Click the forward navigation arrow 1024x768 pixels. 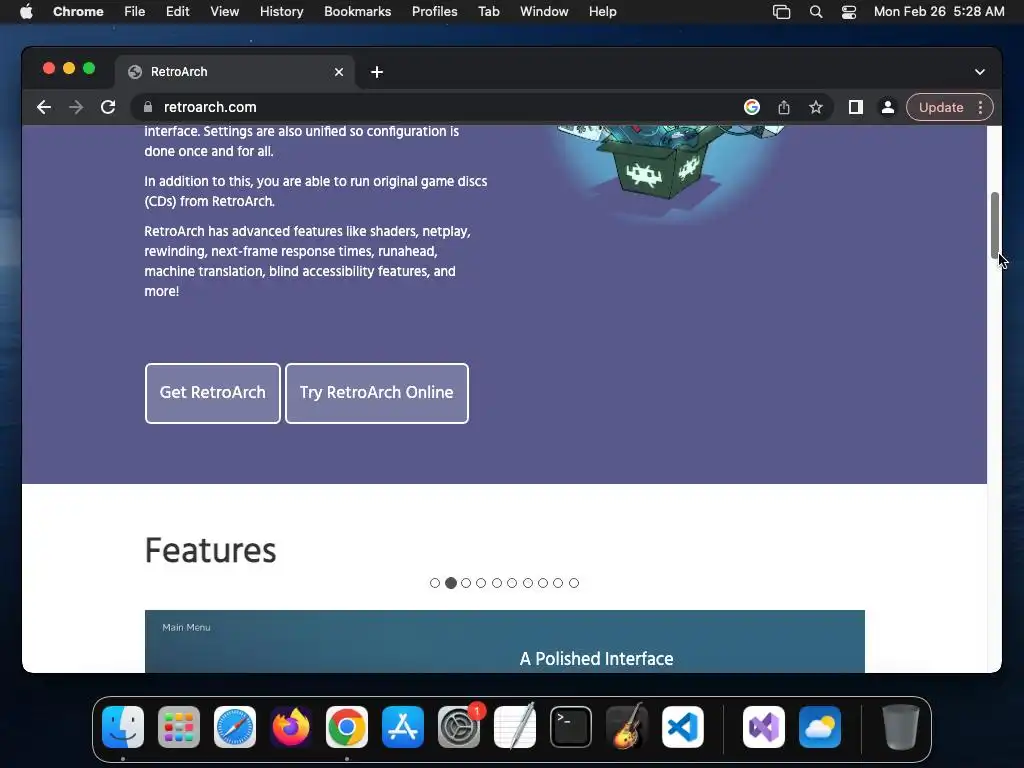76,107
